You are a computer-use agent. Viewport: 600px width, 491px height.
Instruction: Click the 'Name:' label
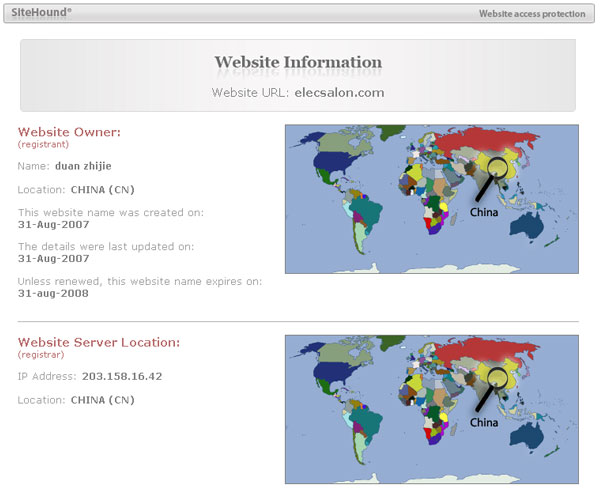pyautogui.click(x=34, y=166)
